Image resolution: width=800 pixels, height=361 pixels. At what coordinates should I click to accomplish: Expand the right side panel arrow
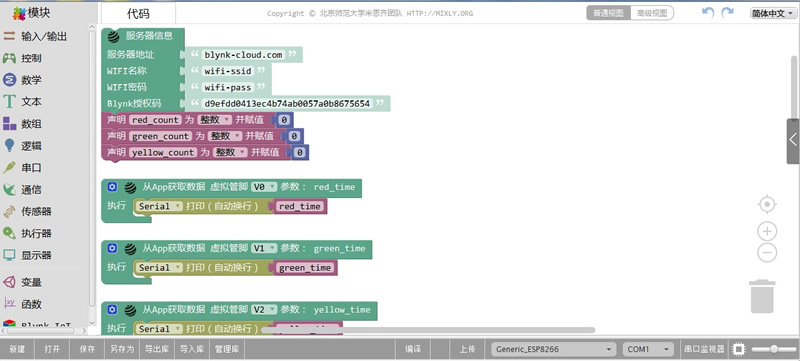point(793,139)
